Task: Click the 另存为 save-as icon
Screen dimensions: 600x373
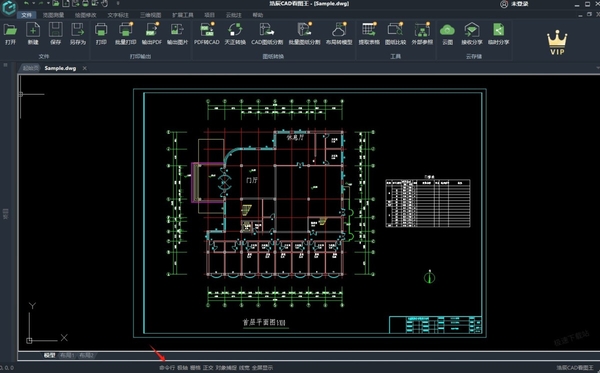Action: coord(78,34)
